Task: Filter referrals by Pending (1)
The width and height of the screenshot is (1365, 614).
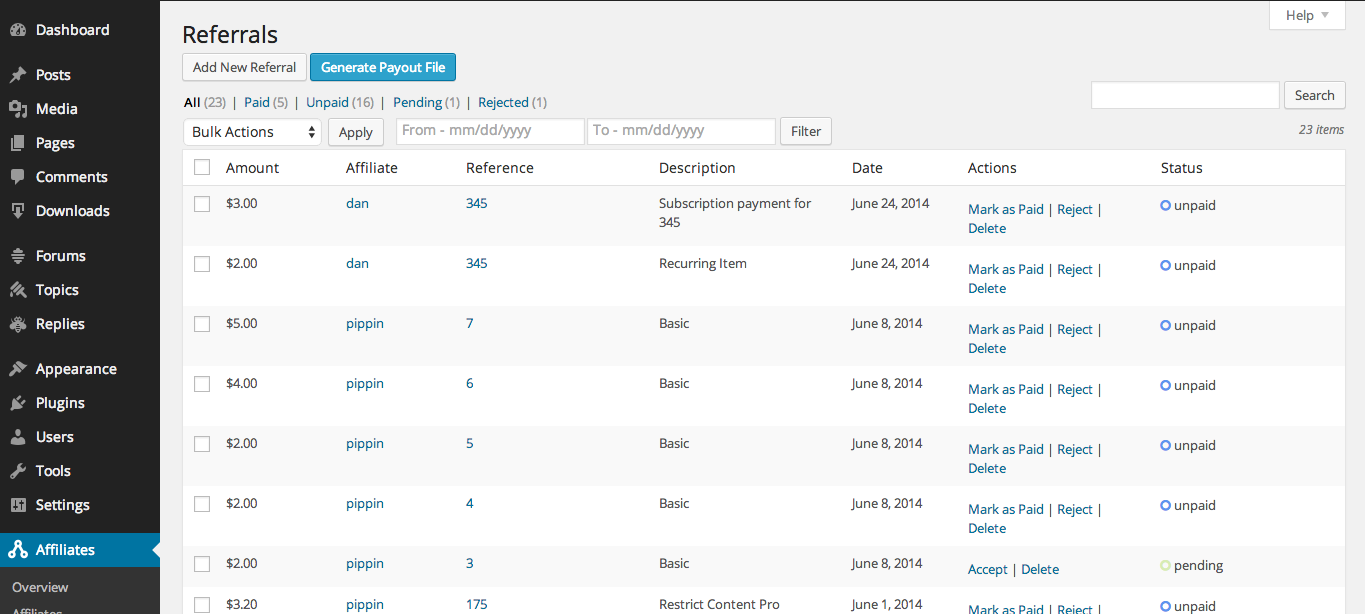Action: tap(427, 102)
